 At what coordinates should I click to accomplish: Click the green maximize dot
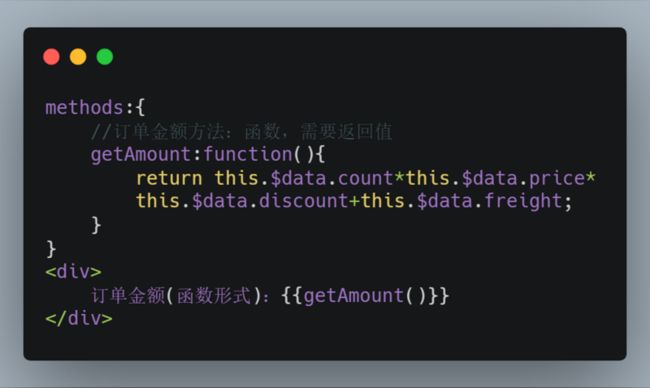(105, 57)
